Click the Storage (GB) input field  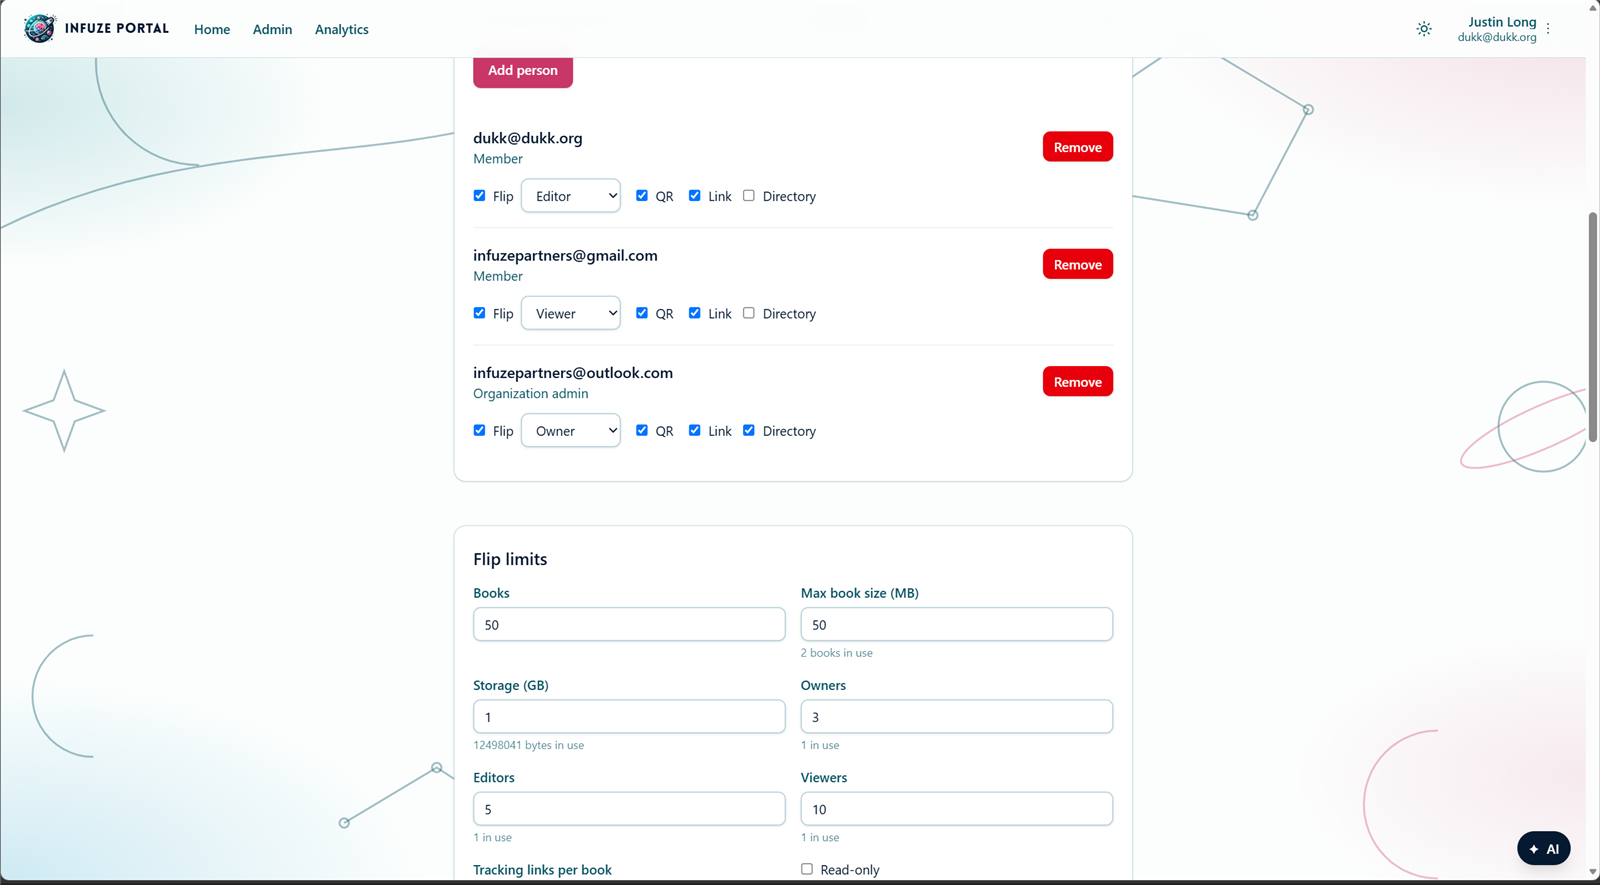(629, 717)
